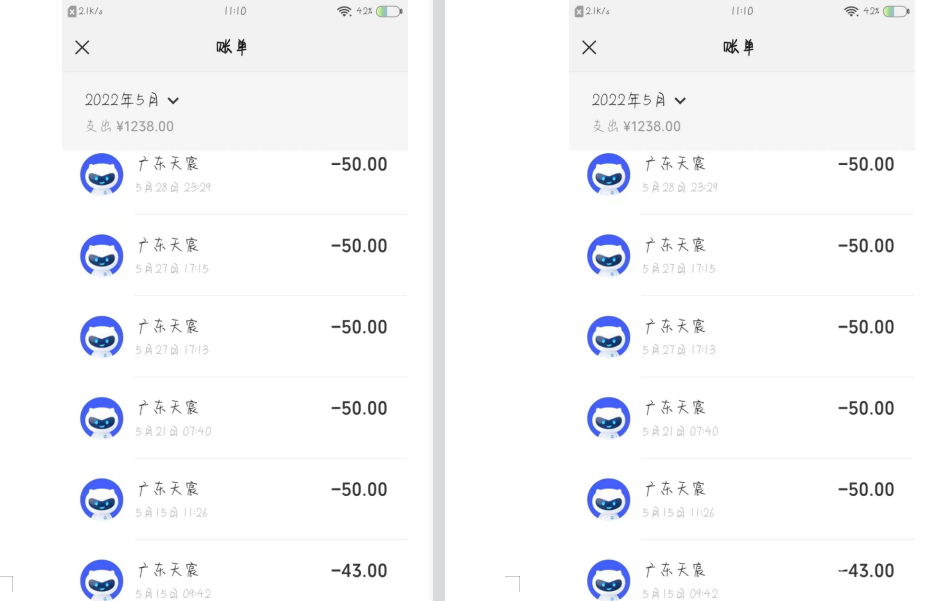Click robot avatar for 5月21日 07:40 entry, right screenshot
Viewport: 932px width, 601px height.
pyautogui.click(x=608, y=417)
